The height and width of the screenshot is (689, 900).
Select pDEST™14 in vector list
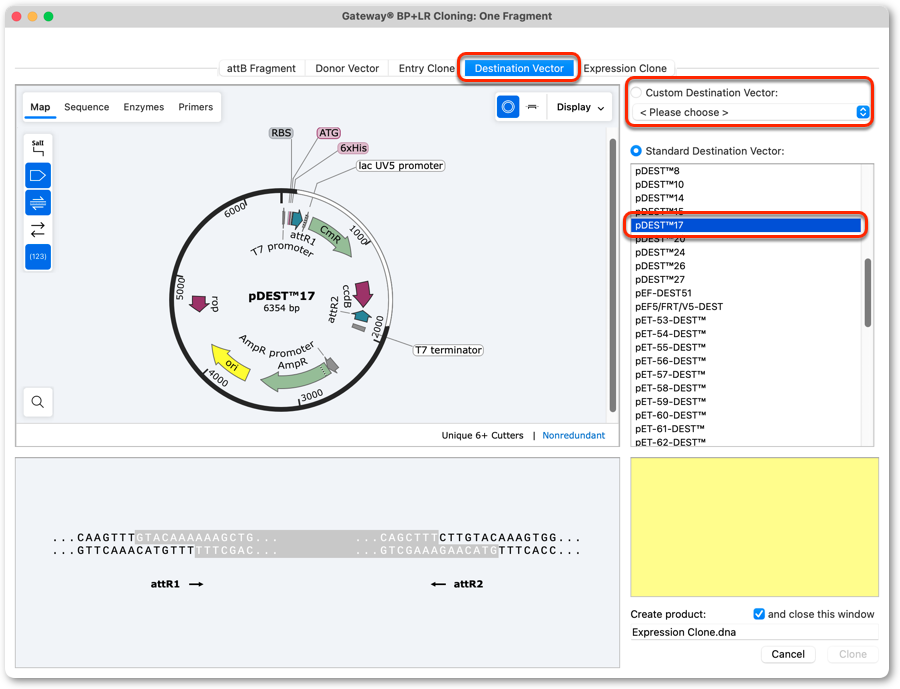(746, 198)
